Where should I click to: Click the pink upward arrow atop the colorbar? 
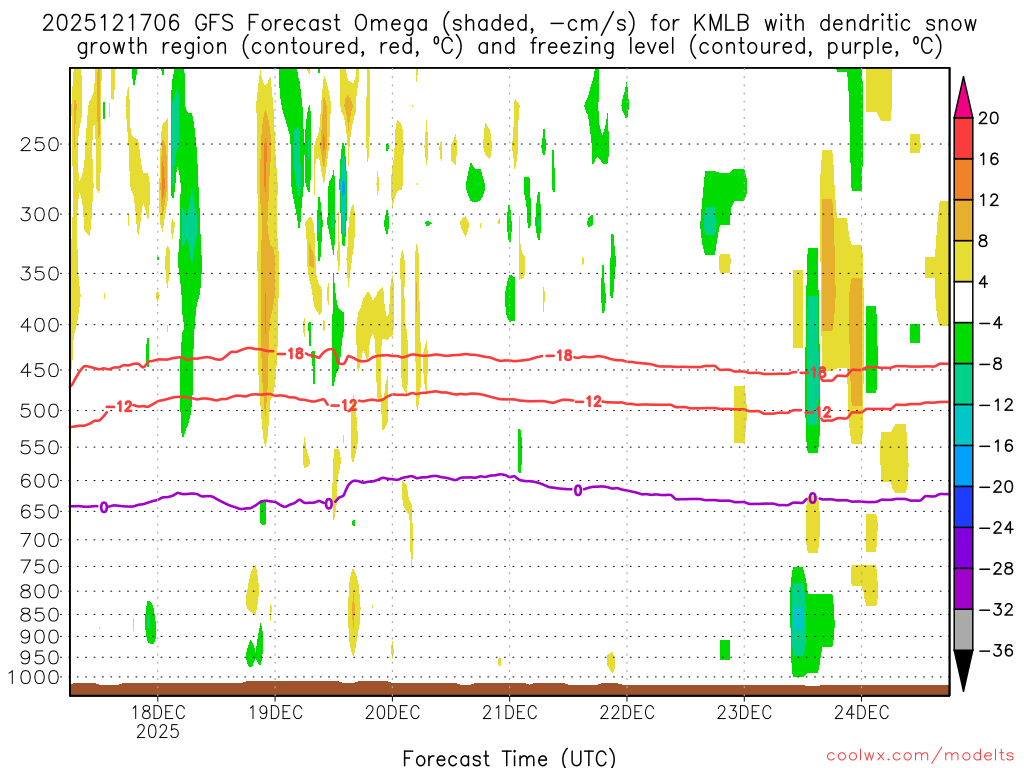963,97
